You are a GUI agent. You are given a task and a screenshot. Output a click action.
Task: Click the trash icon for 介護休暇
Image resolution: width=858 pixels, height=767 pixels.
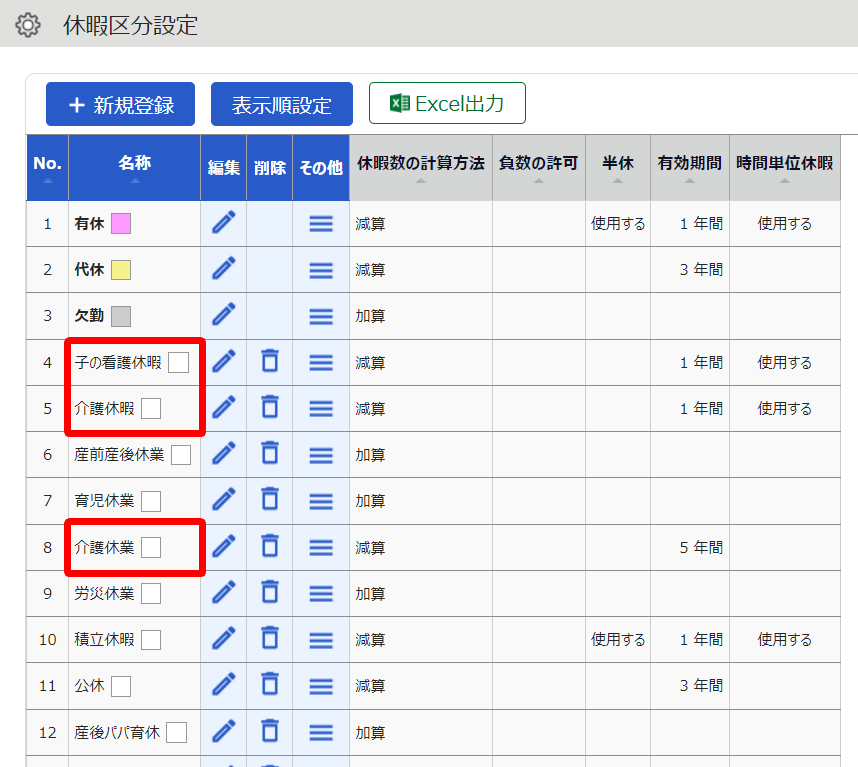click(x=270, y=407)
